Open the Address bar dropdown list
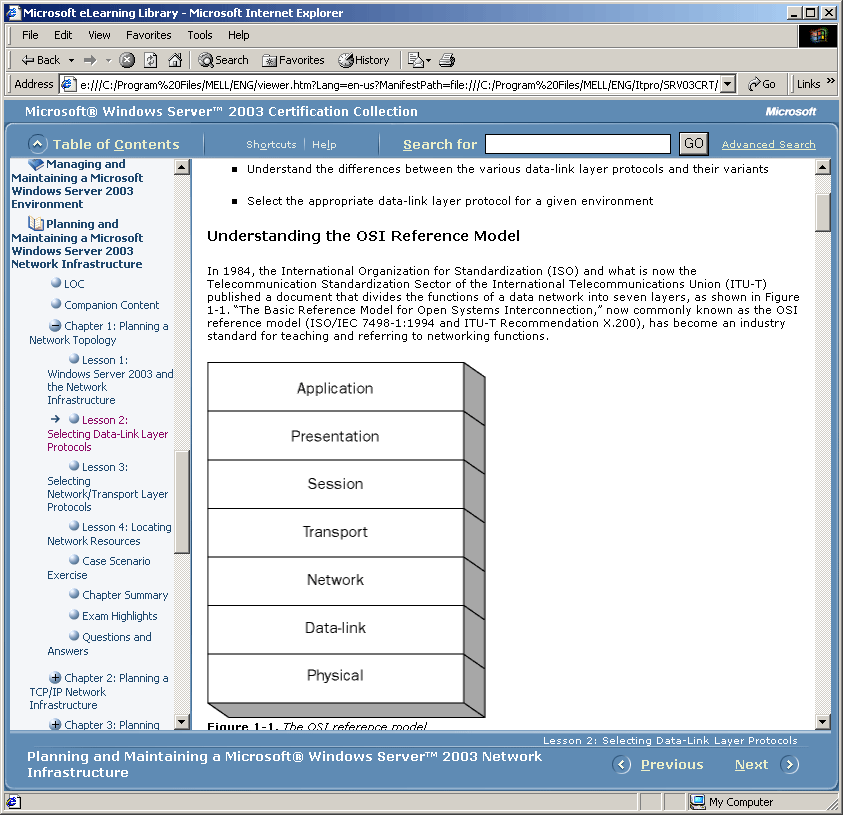843x815 pixels. click(728, 84)
